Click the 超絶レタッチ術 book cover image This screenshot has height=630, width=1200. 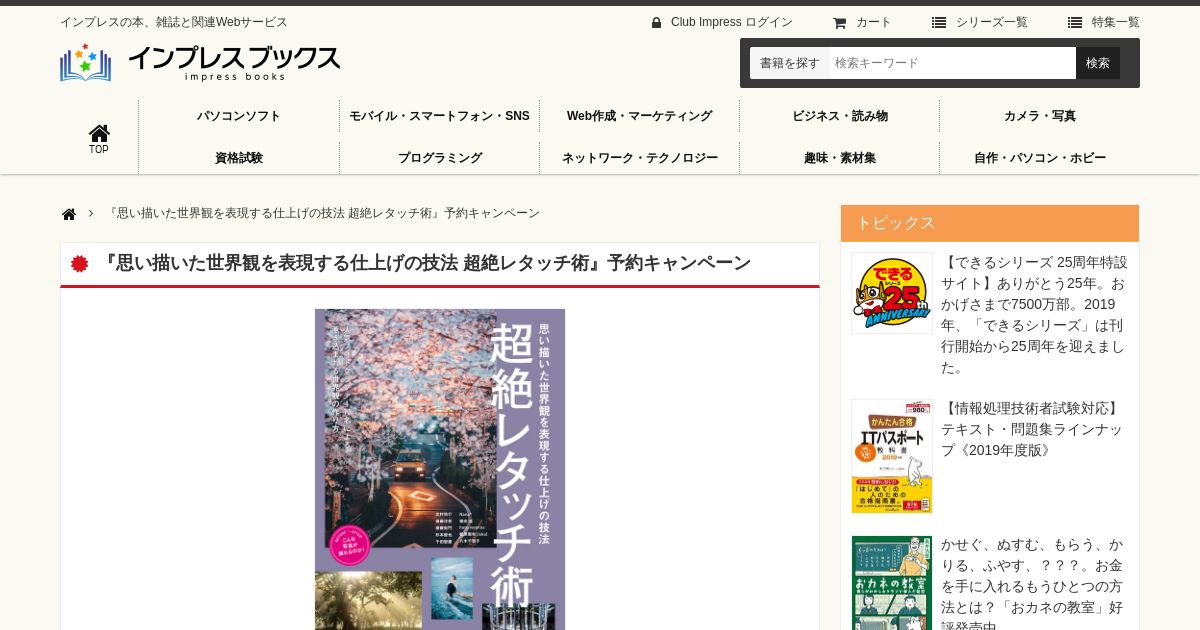[x=440, y=469]
